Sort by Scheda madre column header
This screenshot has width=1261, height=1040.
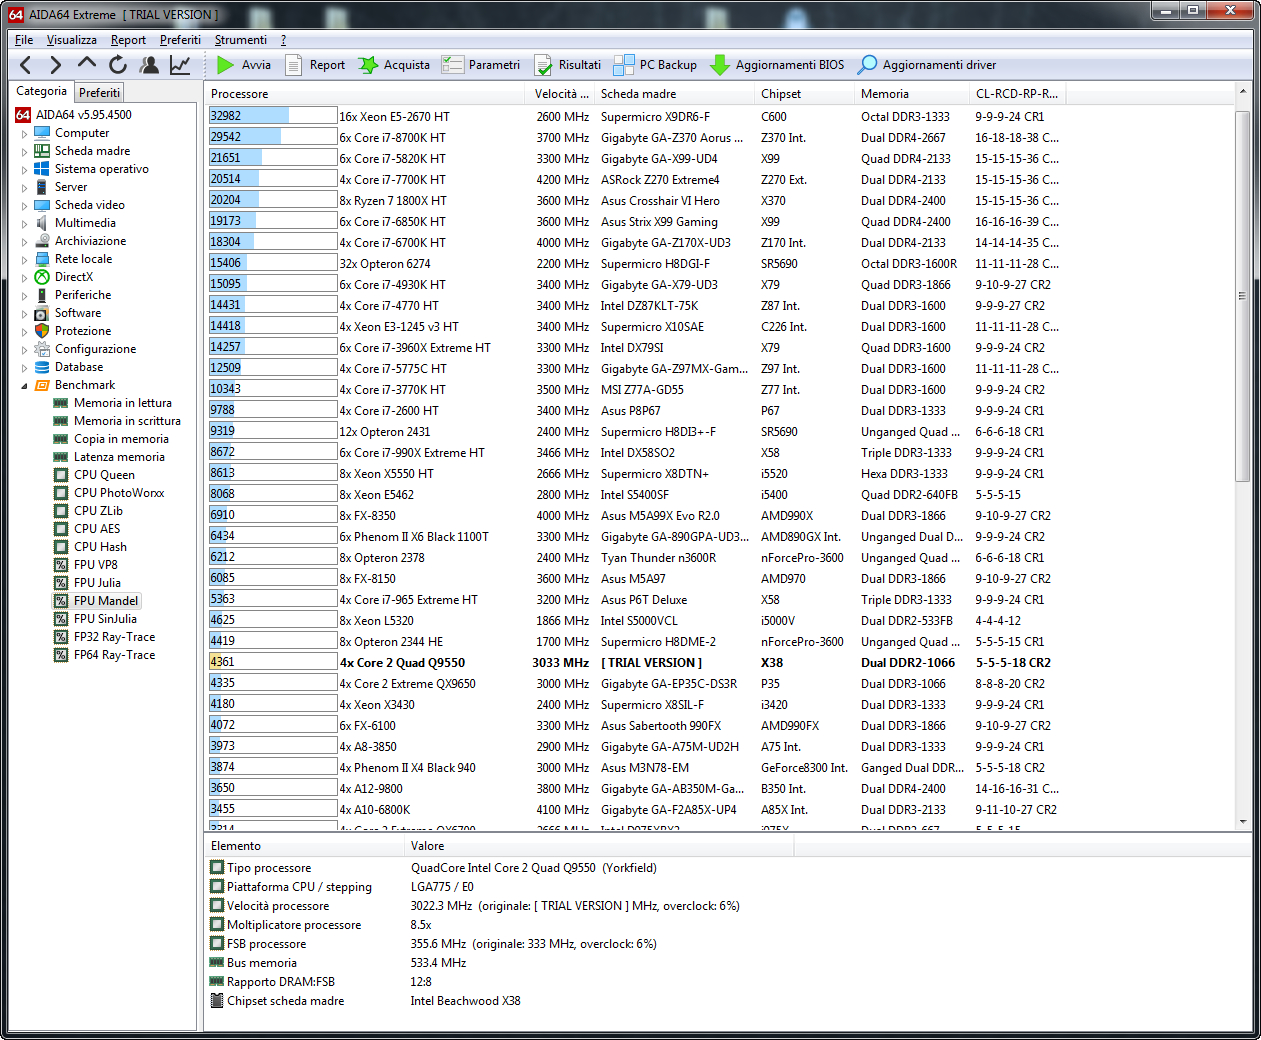(x=674, y=94)
